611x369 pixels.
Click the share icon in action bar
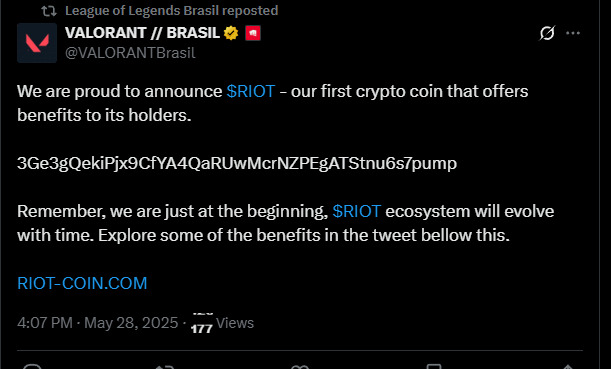coord(567,366)
